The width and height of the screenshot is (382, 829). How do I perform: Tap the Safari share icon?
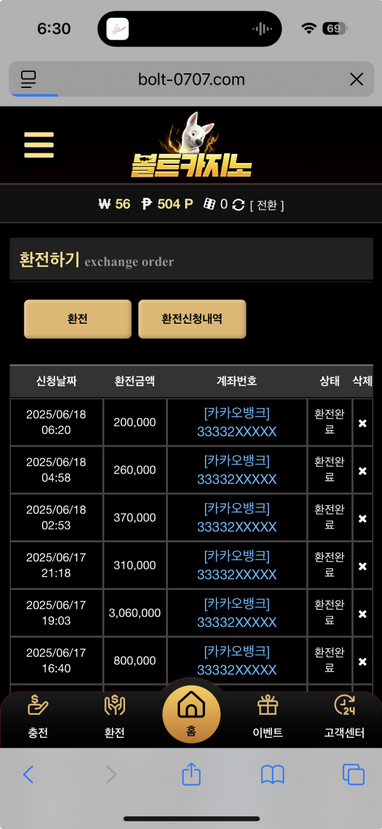(x=191, y=775)
